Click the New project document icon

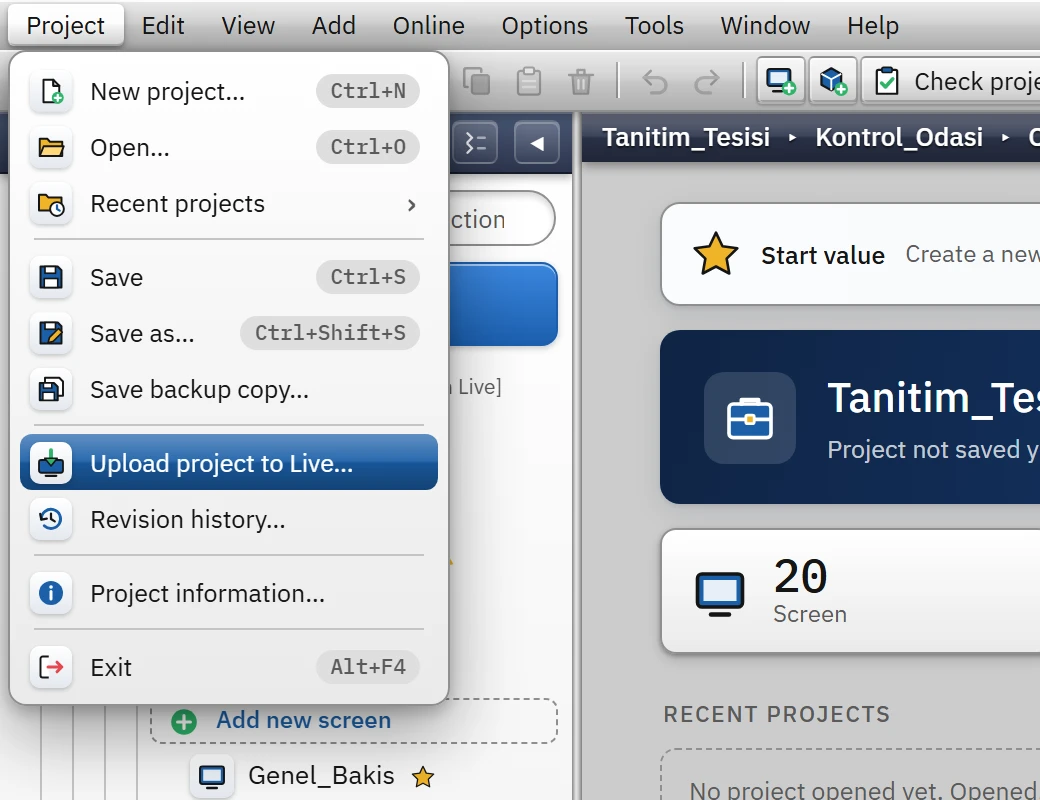click(51, 92)
